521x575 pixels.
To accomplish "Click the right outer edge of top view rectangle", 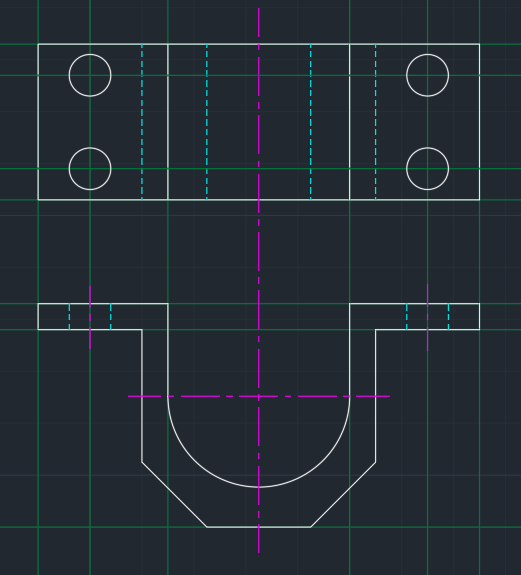I will click(480, 122).
